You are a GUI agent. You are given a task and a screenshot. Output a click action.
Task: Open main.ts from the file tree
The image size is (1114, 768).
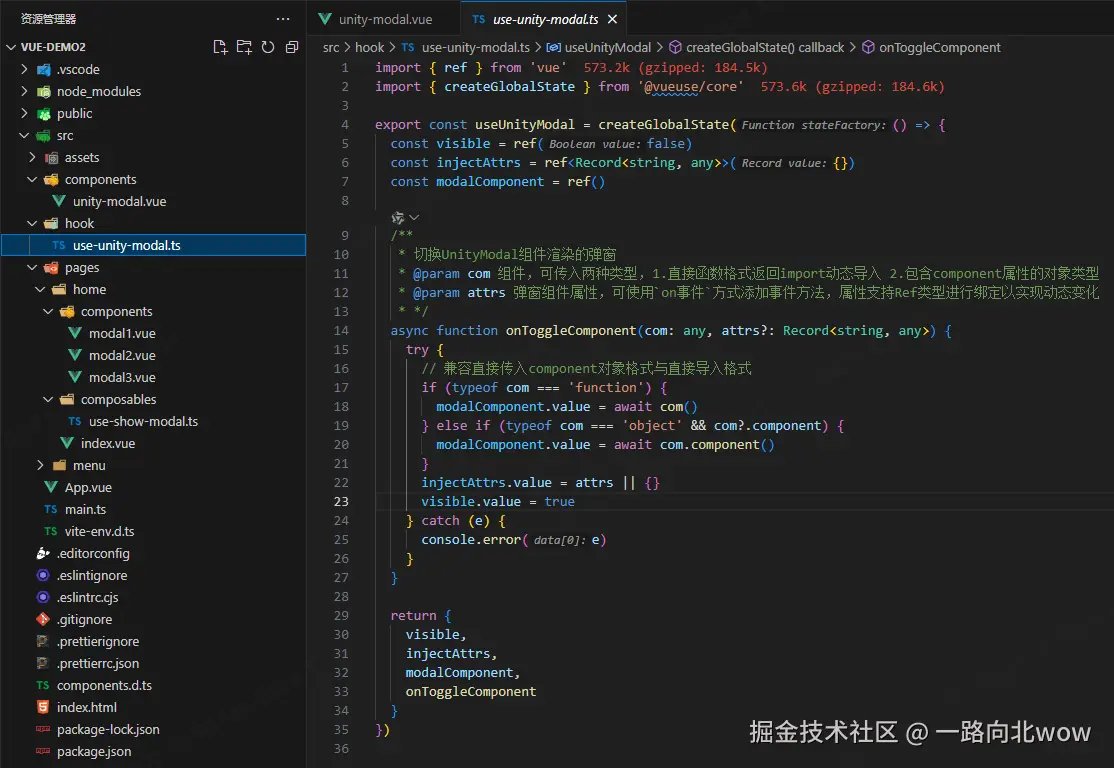(85, 509)
